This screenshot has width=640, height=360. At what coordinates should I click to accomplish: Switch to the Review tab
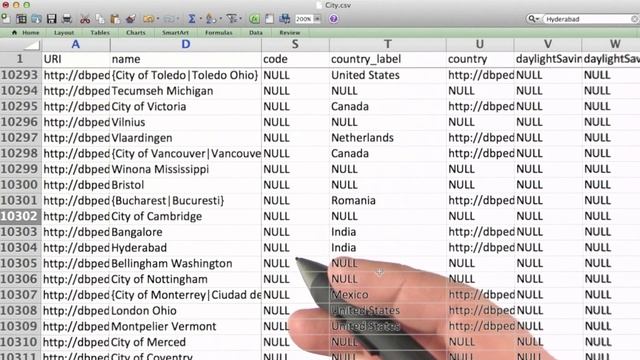tap(290, 33)
